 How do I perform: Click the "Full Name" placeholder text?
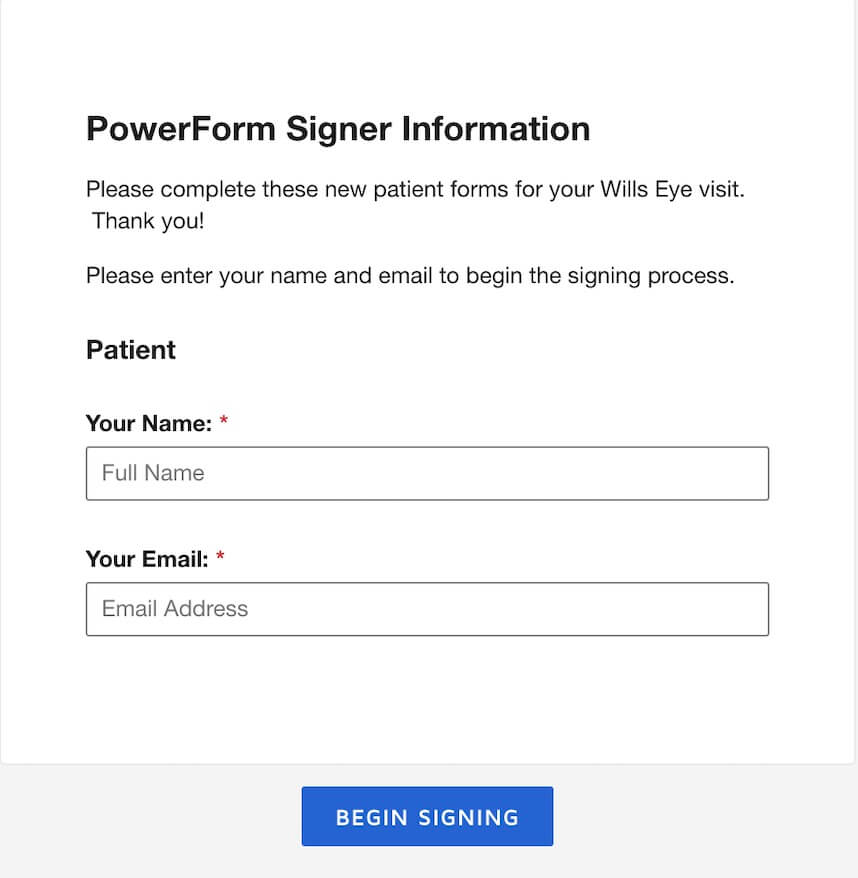click(x=153, y=473)
